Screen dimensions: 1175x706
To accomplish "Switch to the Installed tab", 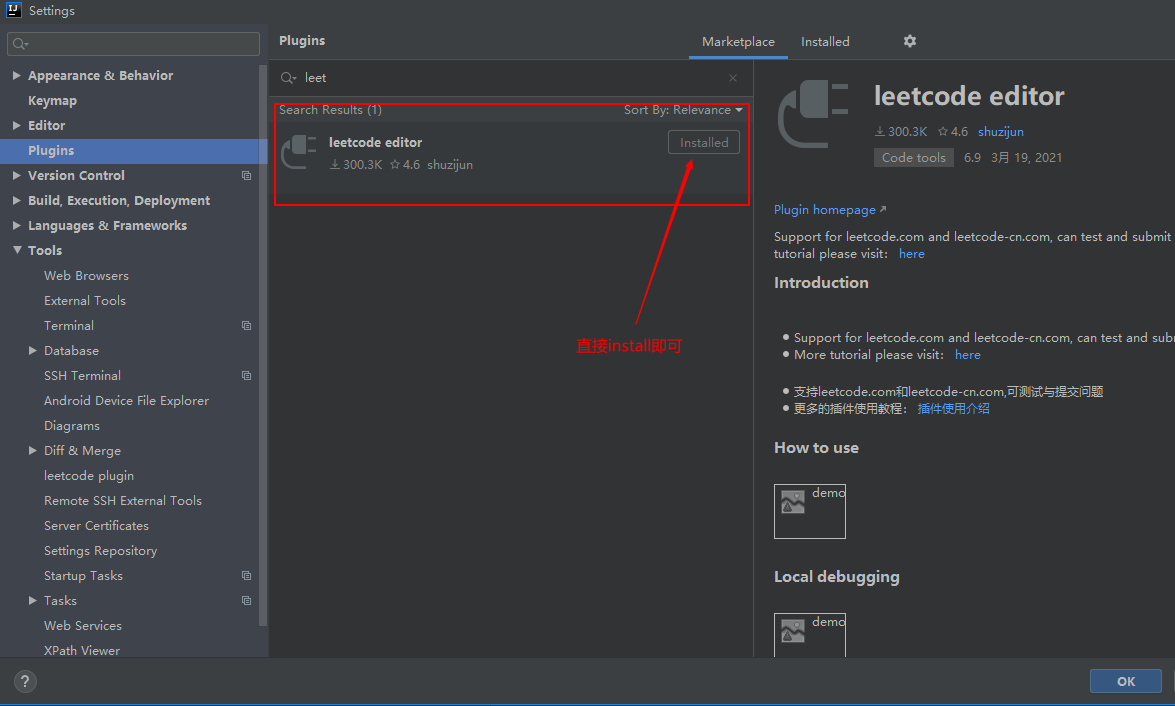I will [x=825, y=42].
